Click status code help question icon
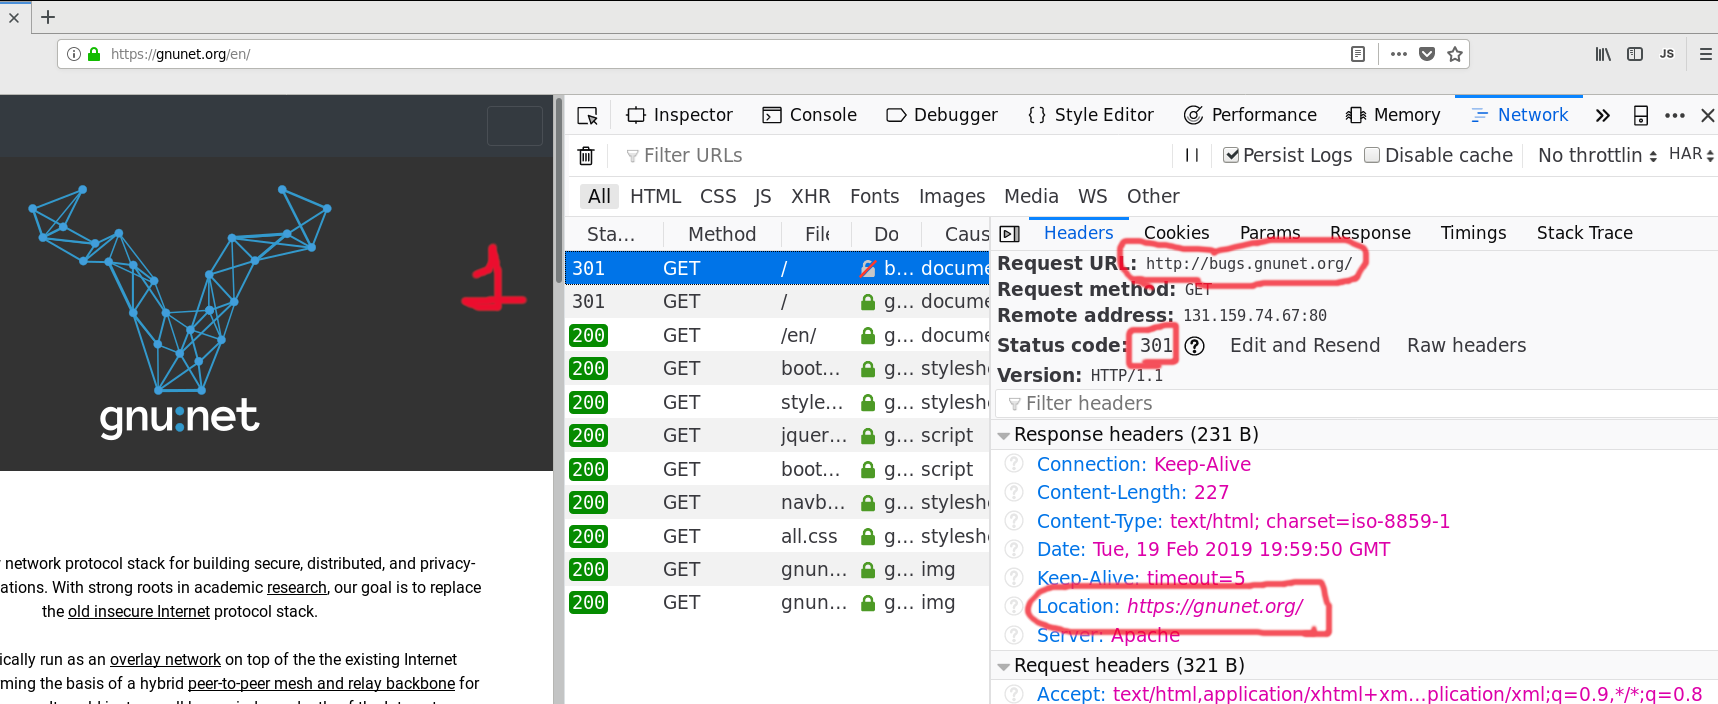 click(x=1195, y=346)
